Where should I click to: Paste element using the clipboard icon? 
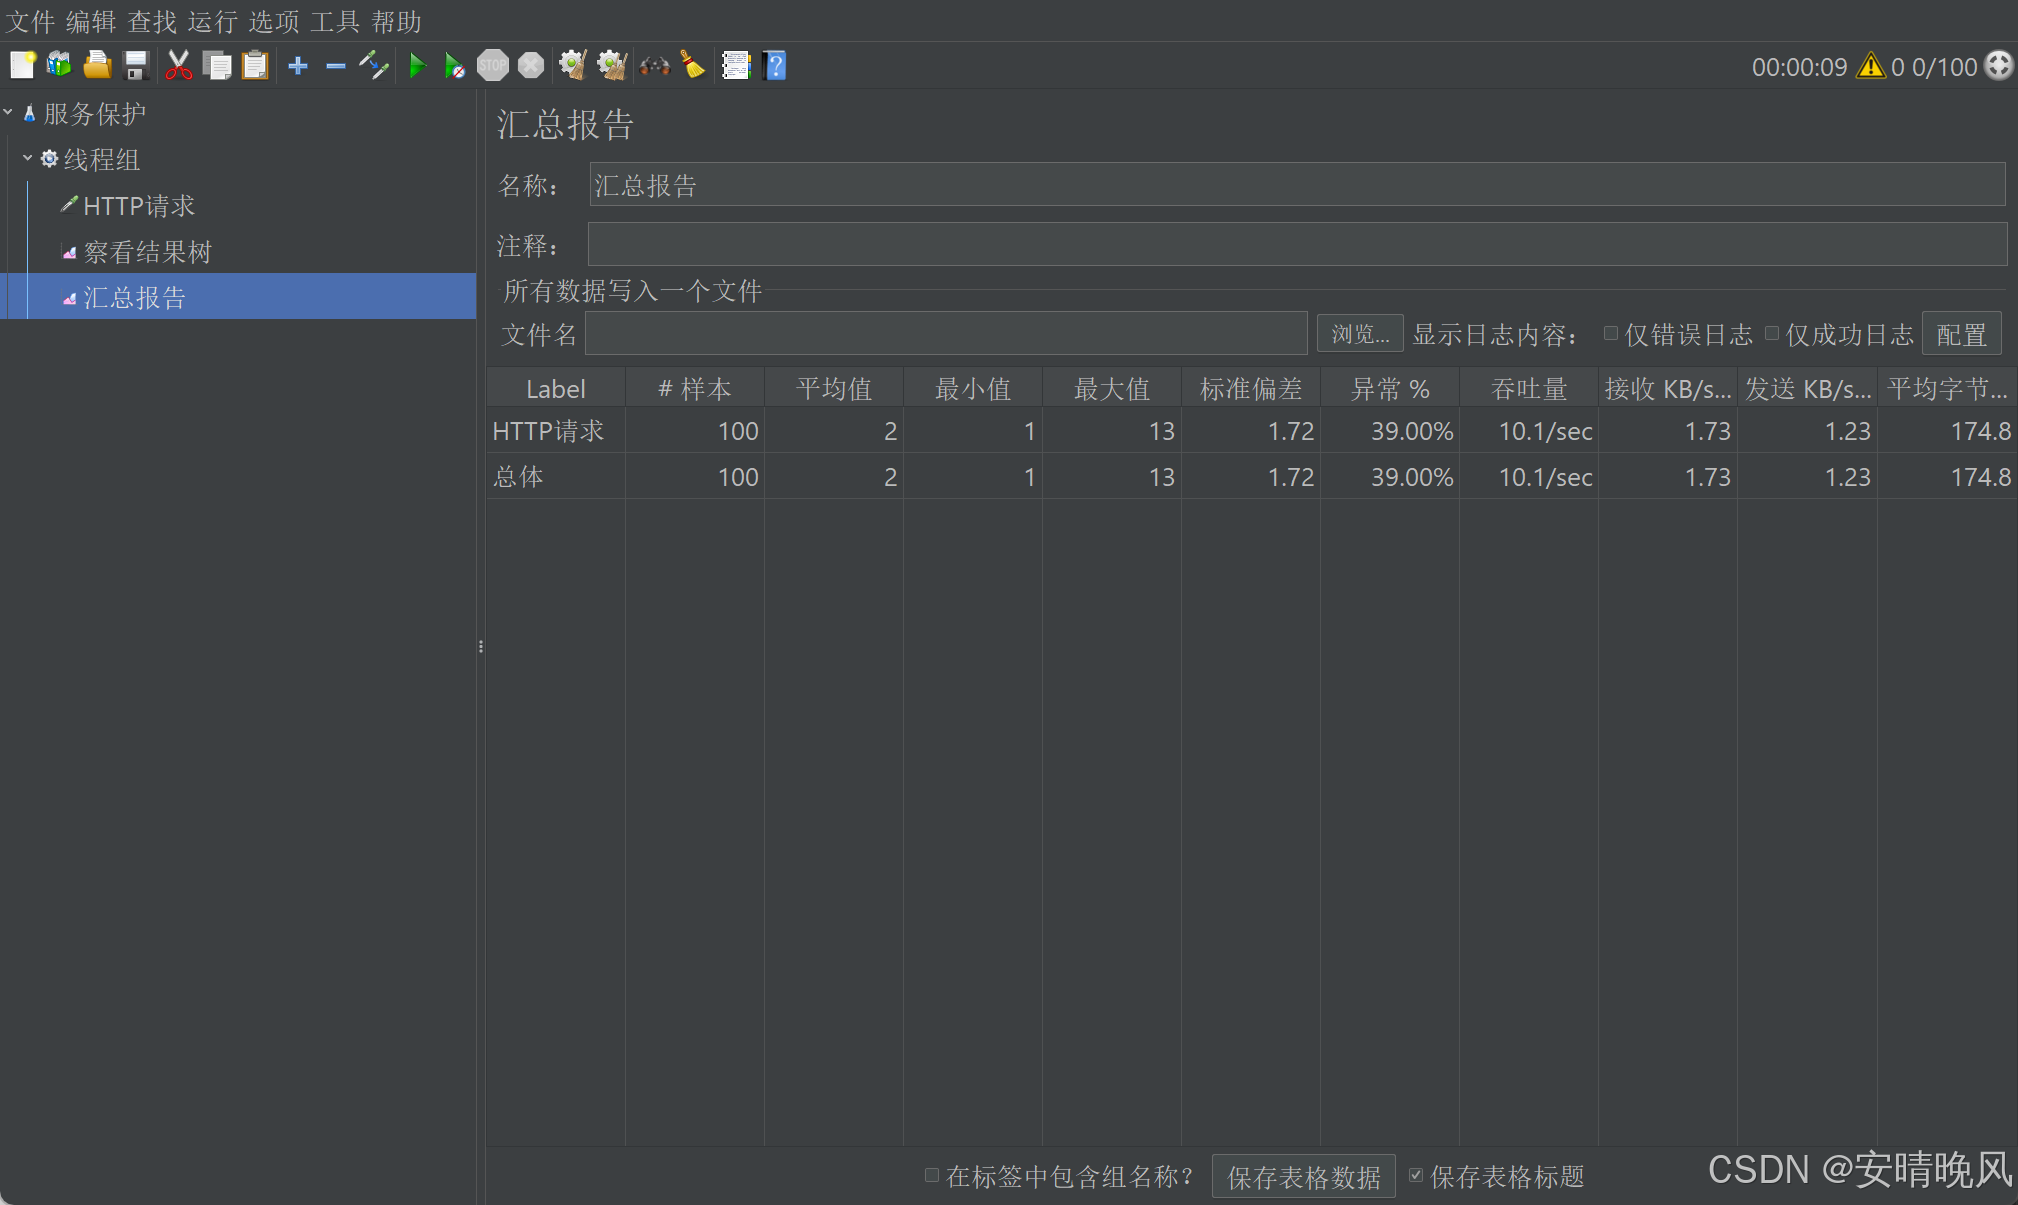(256, 66)
